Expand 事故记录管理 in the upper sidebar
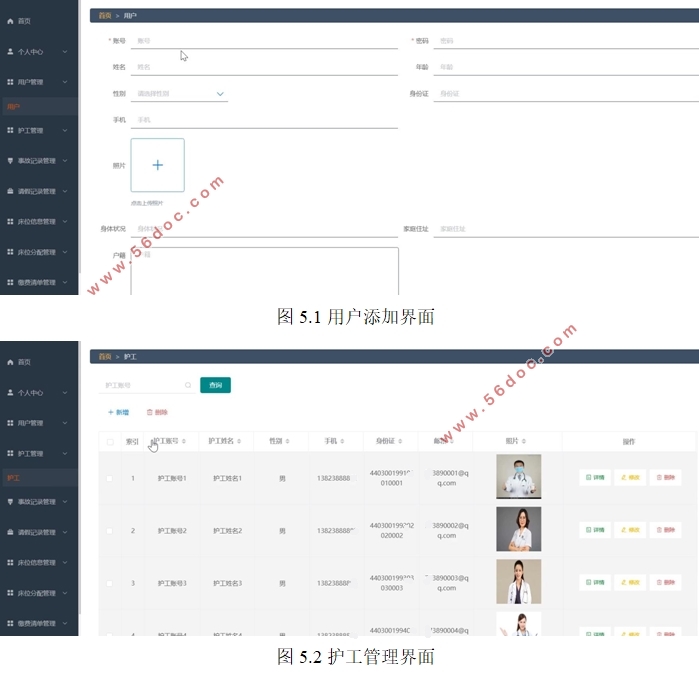Viewport: 699px width, 682px height. [x=38, y=160]
